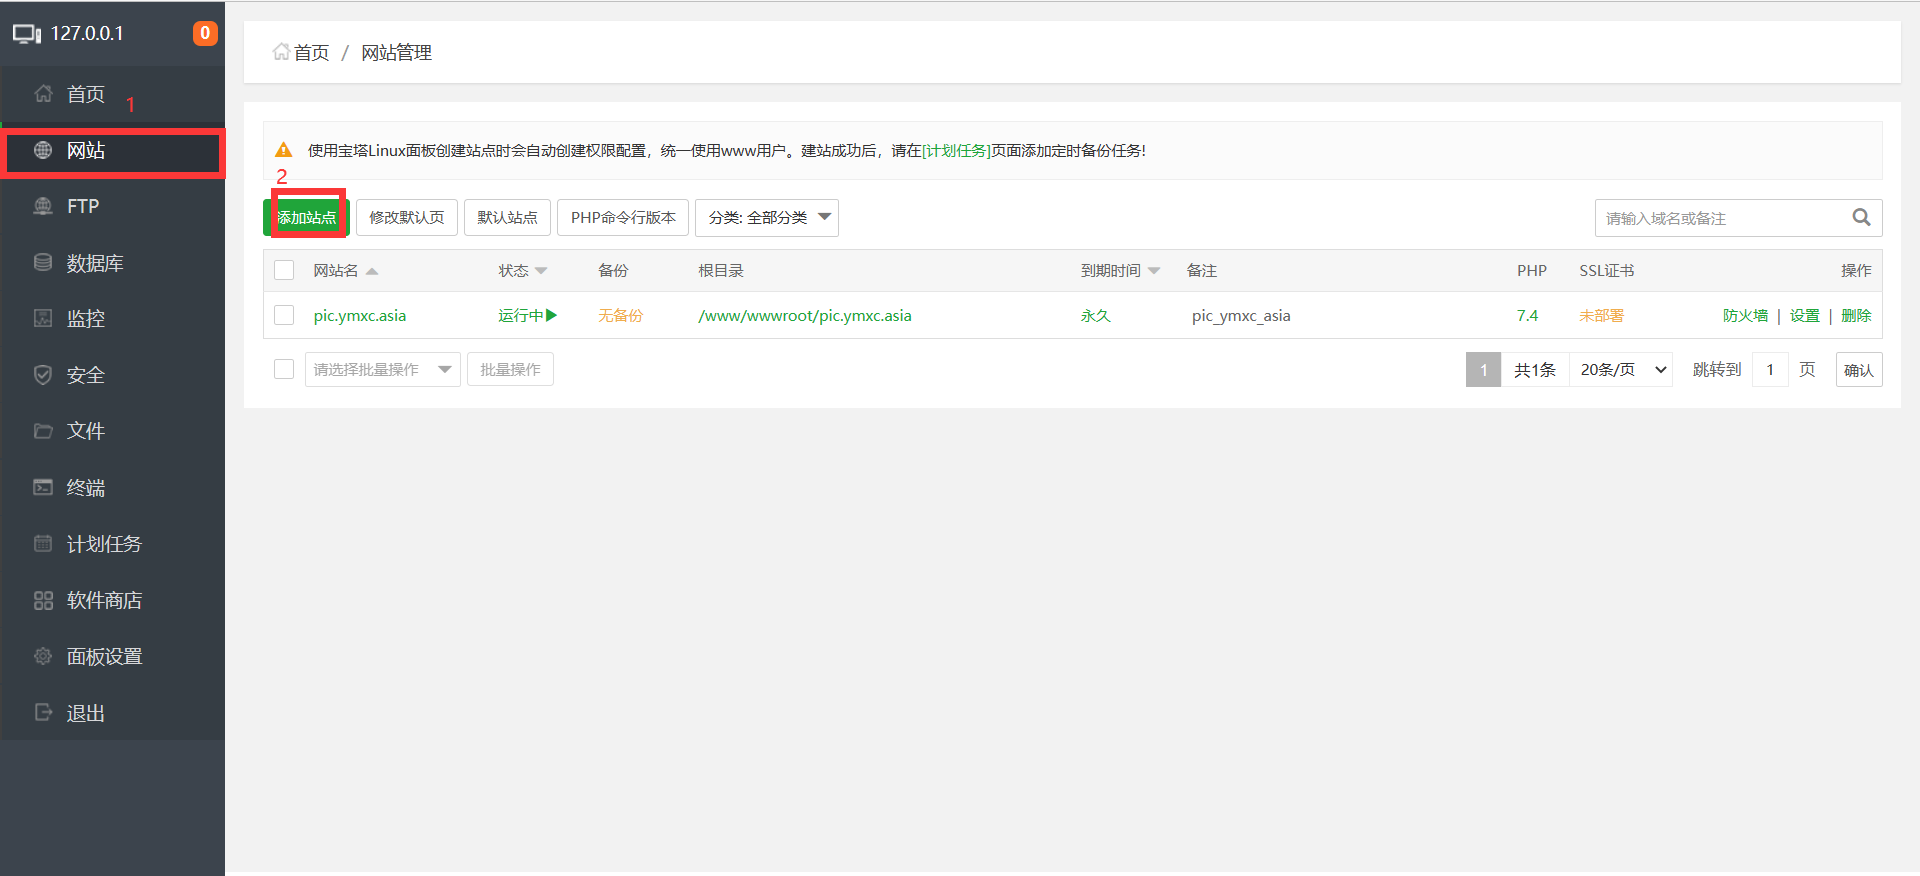This screenshot has height=876, width=1920.
Task: Click the search magnifier icon
Action: coord(1860,218)
